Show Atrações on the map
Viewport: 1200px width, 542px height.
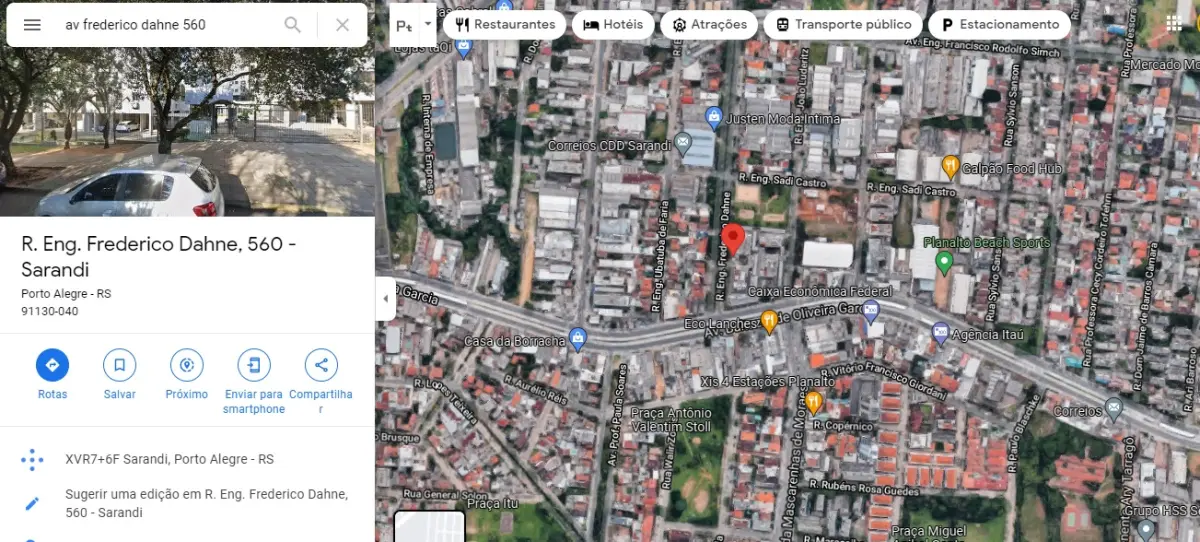[x=709, y=25]
